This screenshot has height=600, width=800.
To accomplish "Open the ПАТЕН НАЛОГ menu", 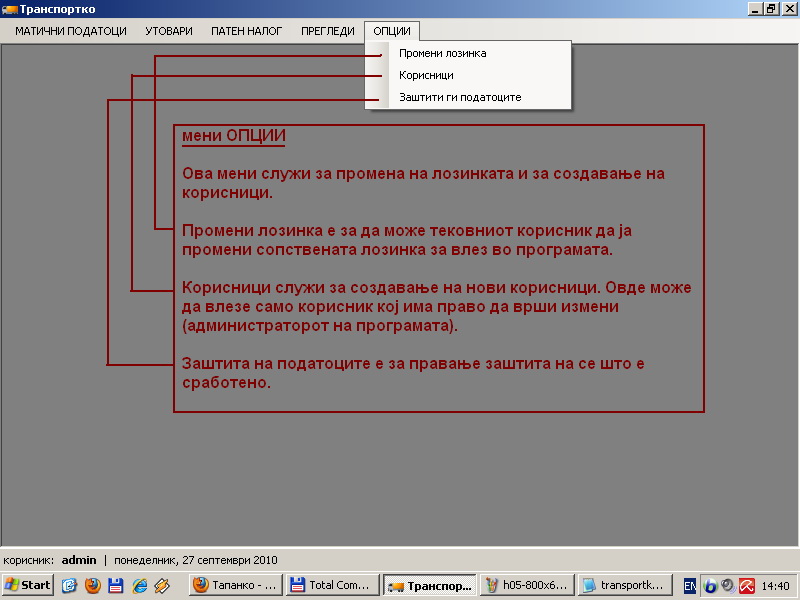I will pos(246,31).
